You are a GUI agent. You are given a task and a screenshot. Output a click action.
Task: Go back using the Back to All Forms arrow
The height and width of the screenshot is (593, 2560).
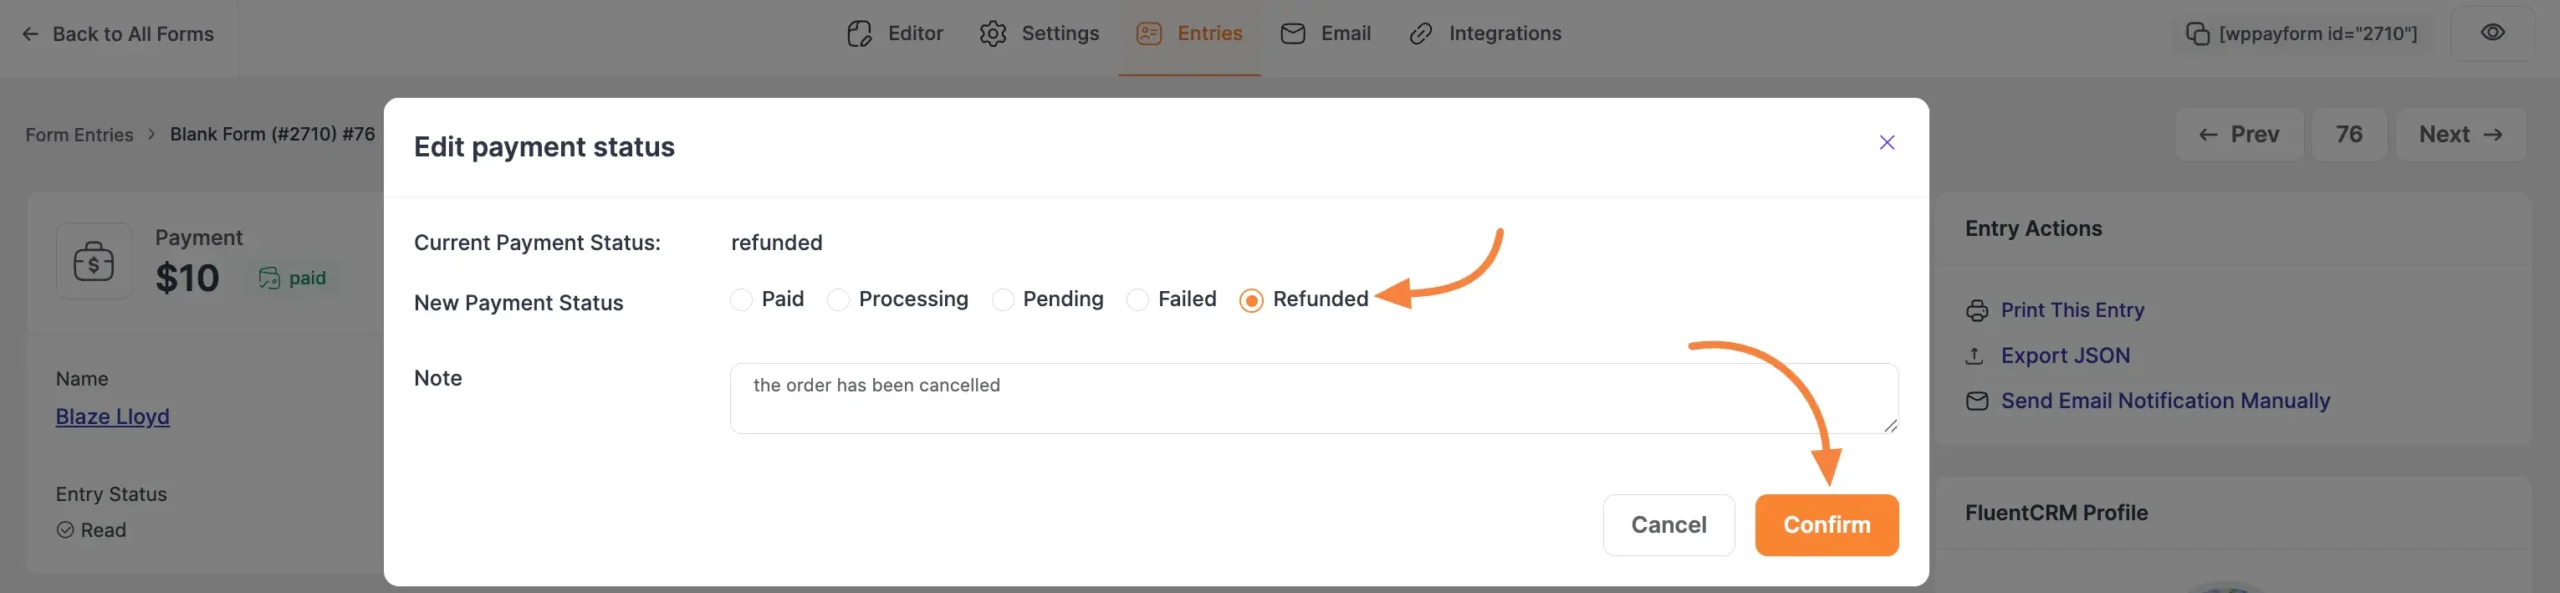[30, 33]
